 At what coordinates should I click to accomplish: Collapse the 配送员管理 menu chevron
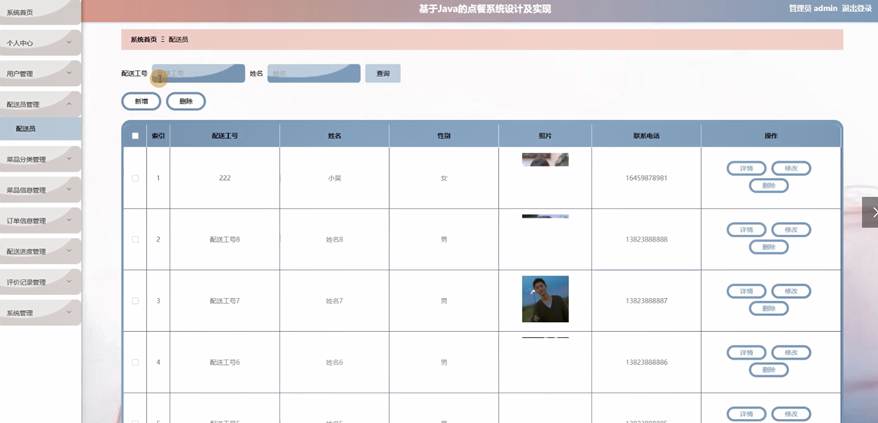[x=69, y=104]
